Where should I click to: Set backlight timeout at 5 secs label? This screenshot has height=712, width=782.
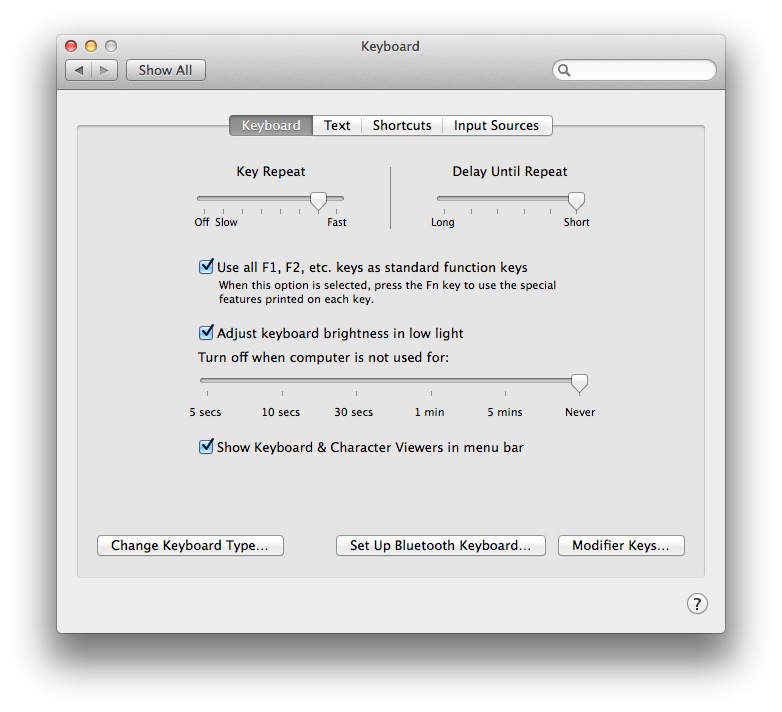click(x=205, y=412)
